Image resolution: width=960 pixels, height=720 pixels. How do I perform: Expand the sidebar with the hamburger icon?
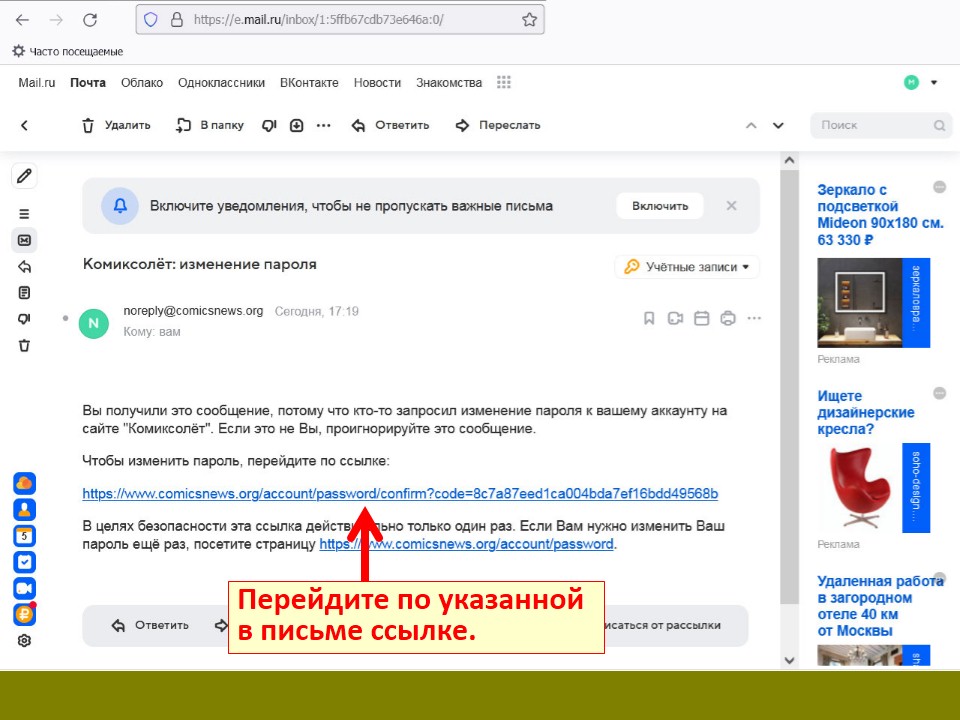tap(24, 214)
